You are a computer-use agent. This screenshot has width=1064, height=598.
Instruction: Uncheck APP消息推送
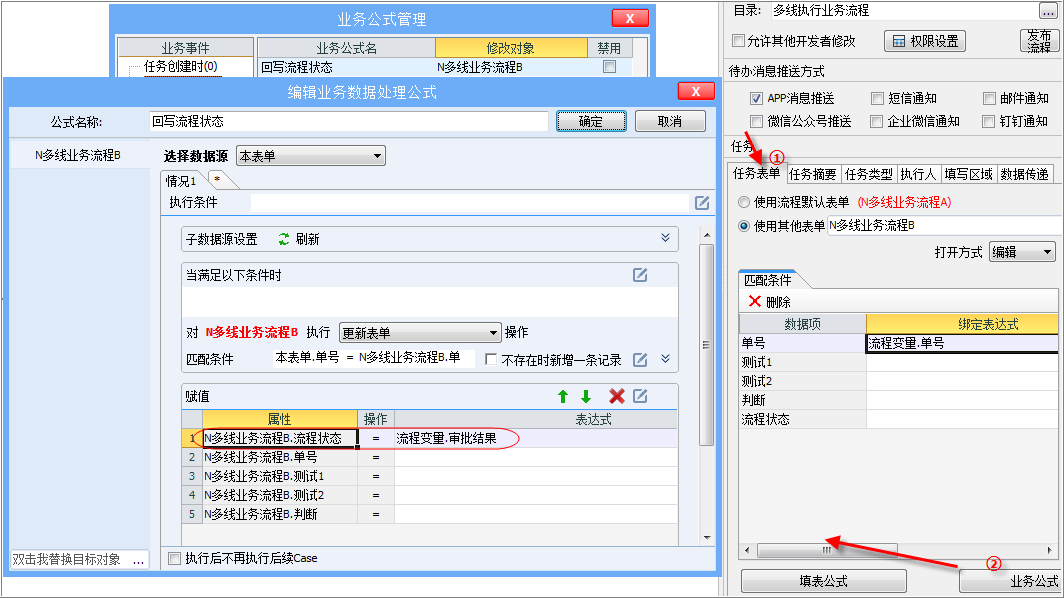tap(756, 98)
